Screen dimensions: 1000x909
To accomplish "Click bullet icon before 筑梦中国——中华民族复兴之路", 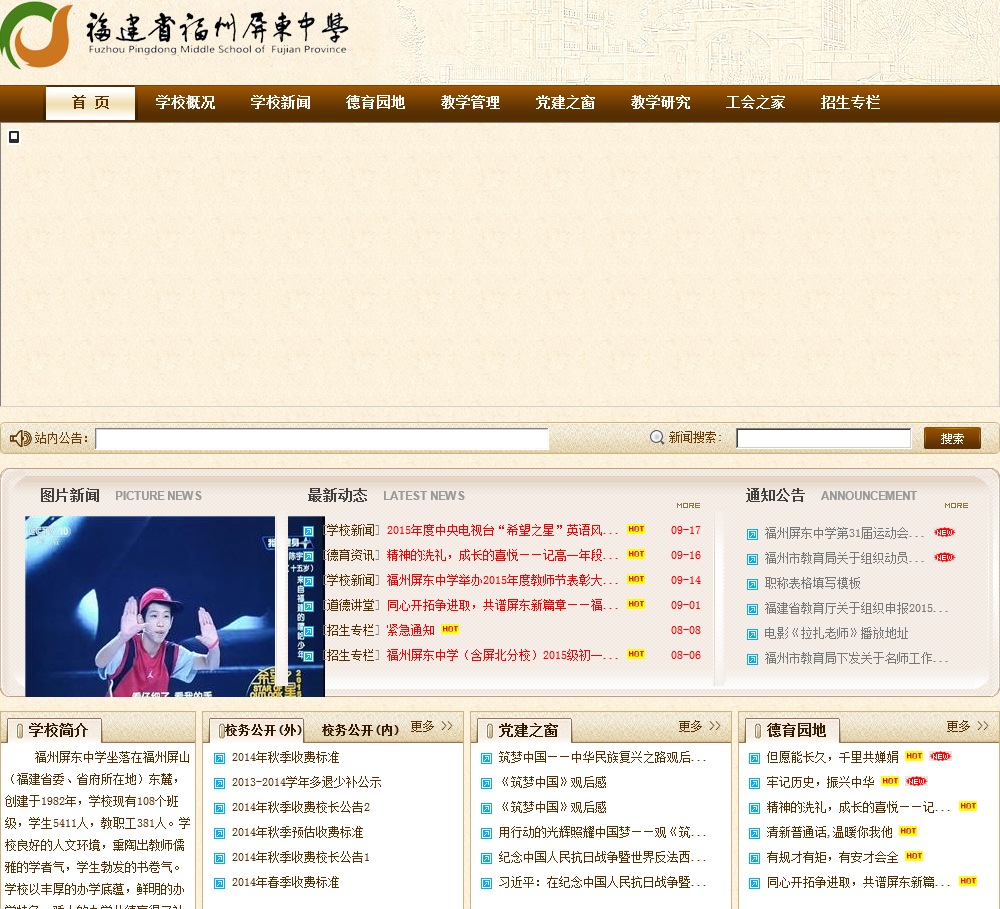I will [486, 758].
